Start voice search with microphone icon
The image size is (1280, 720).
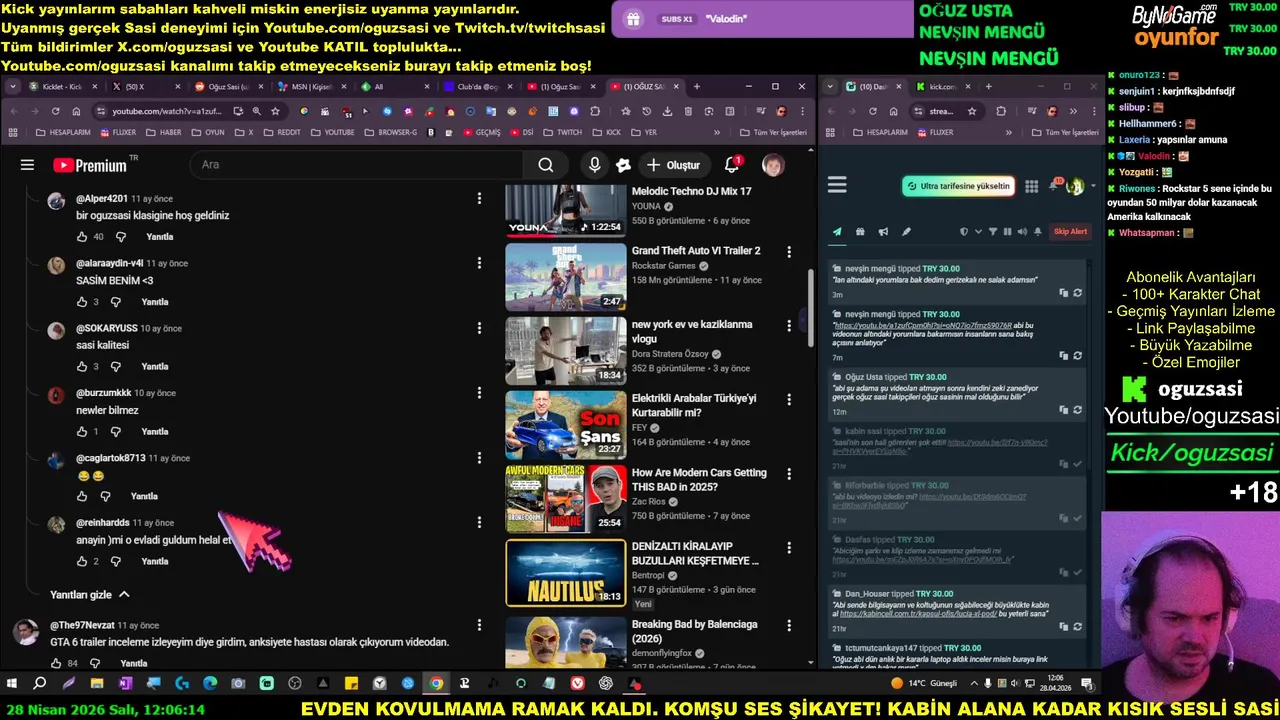[595, 165]
